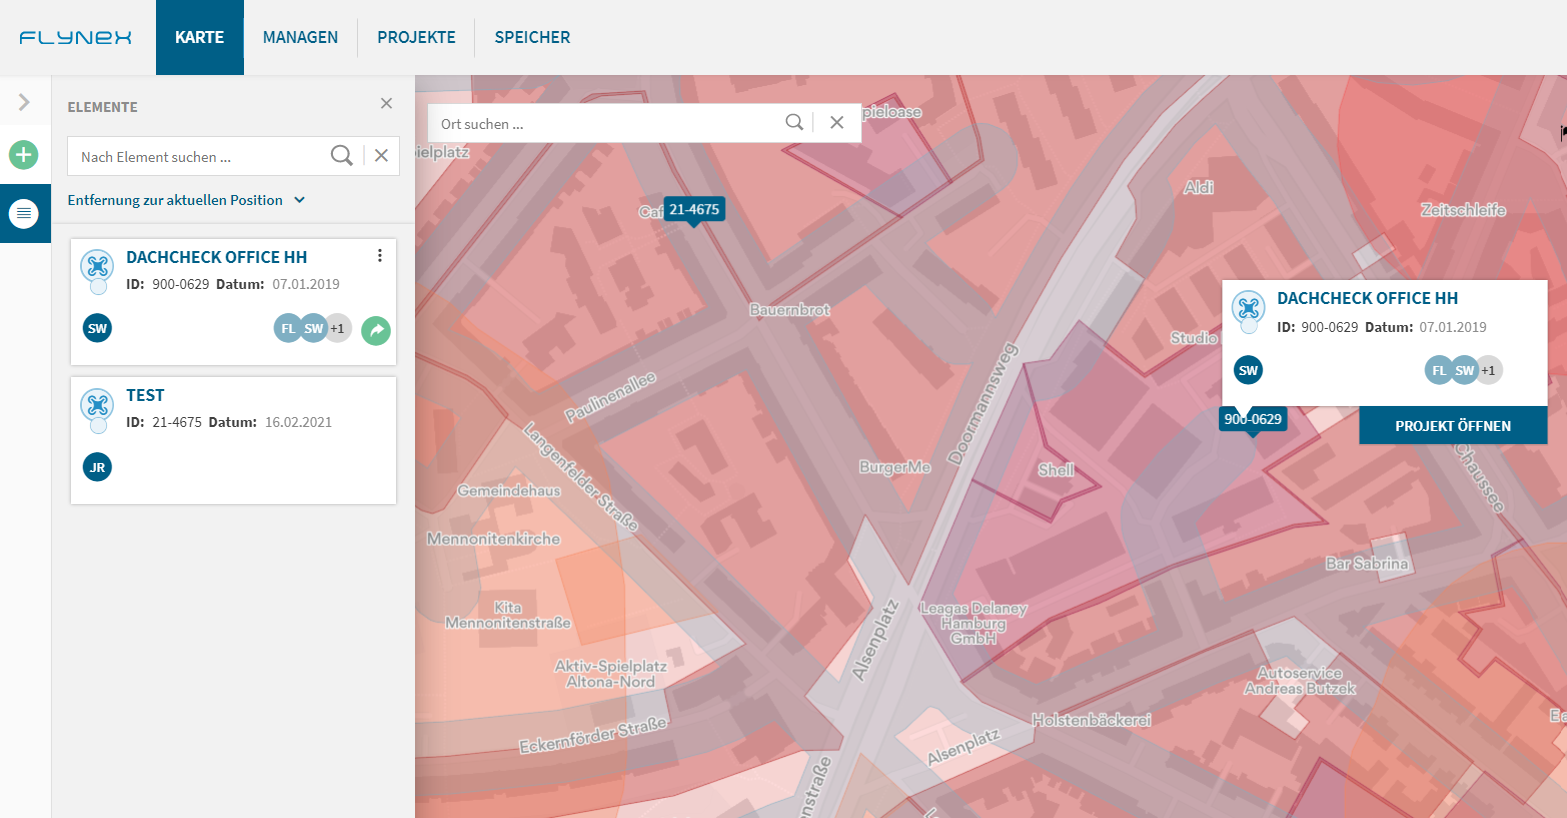
Task: Clear the element search field
Action: (381, 156)
